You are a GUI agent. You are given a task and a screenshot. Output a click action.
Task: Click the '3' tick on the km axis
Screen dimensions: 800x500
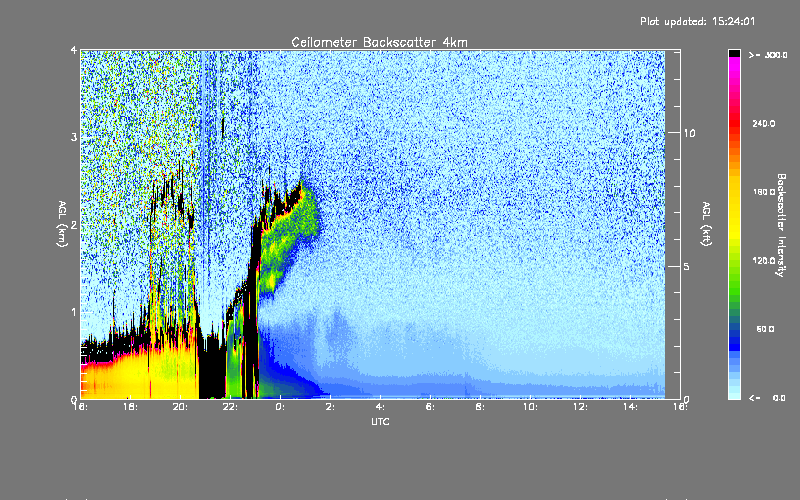pos(74,138)
